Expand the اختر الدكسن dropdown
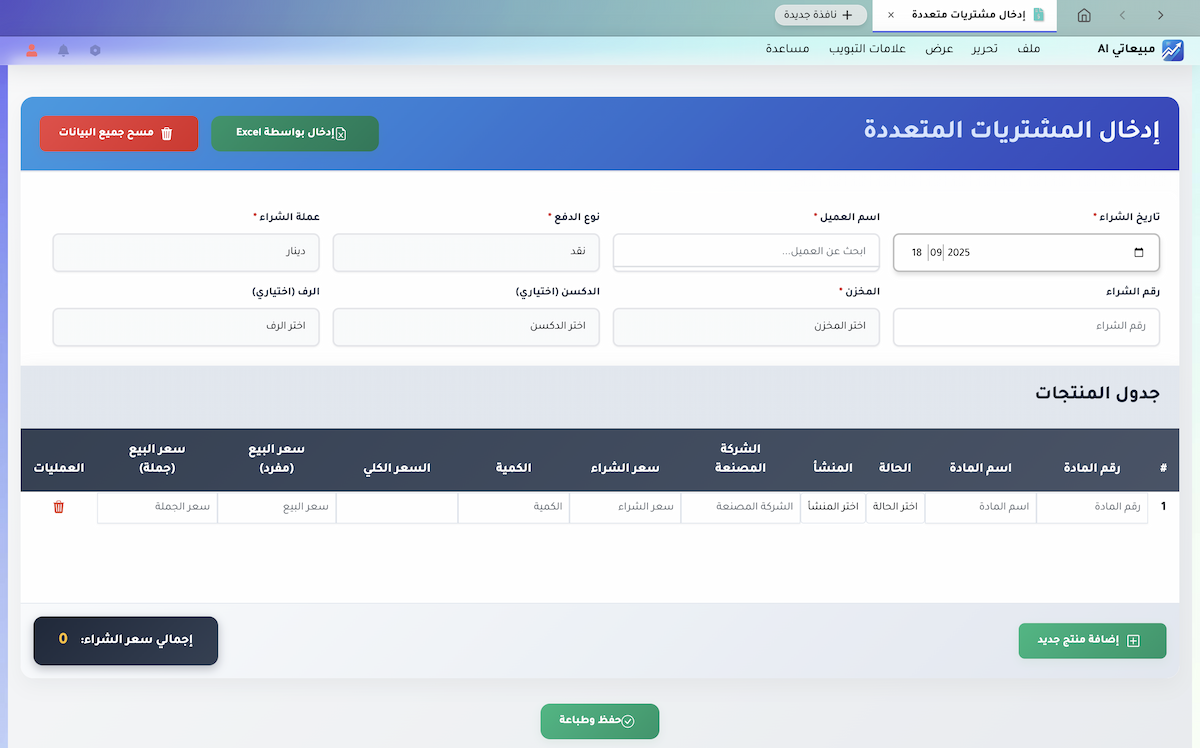1200x748 pixels. [x=466, y=327]
